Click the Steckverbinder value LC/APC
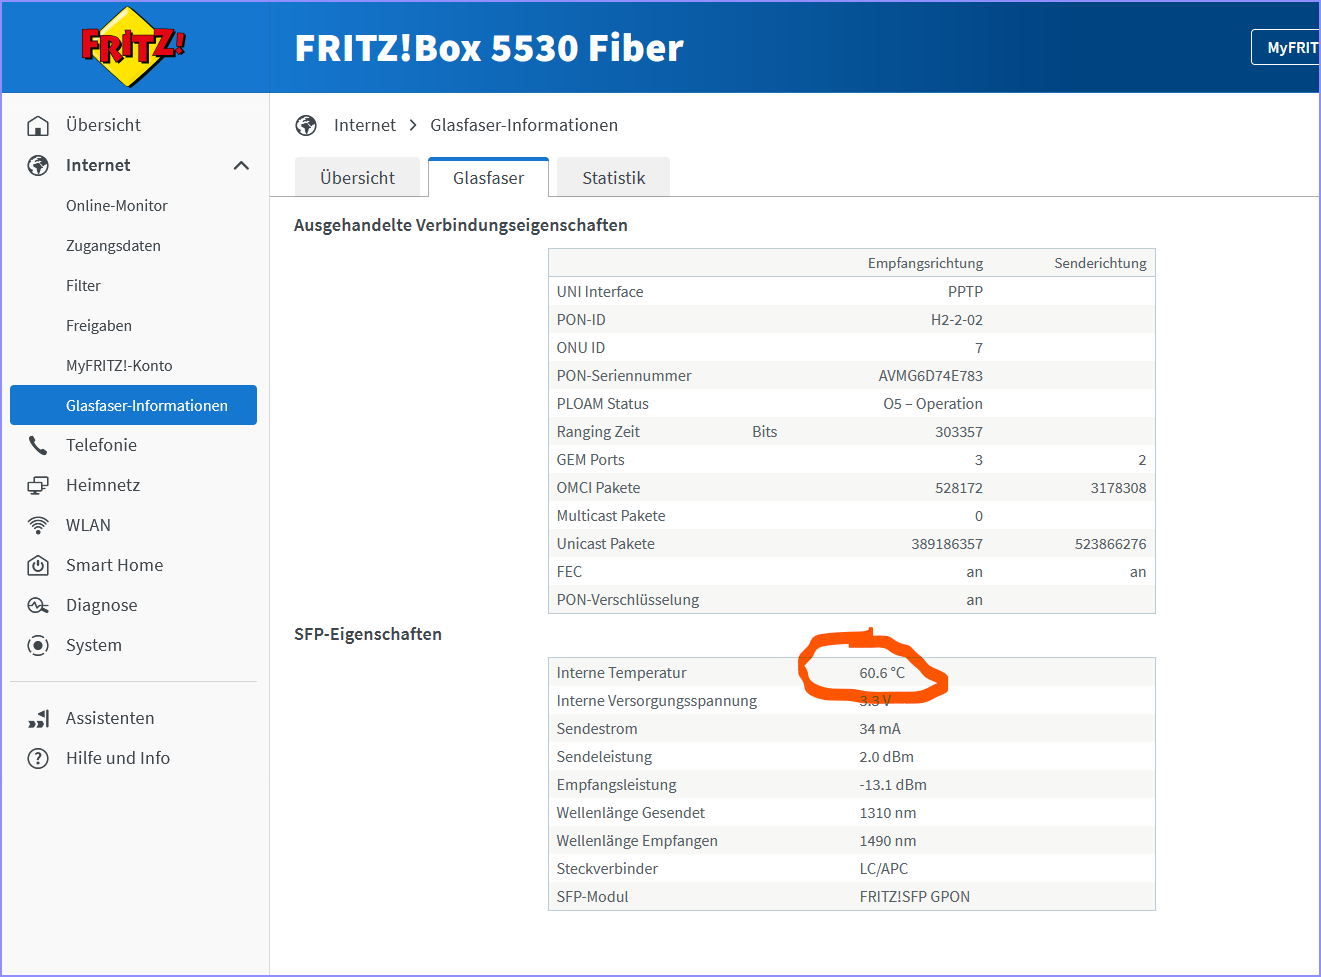This screenshot has width=1321, height=977. pos(884,869)
